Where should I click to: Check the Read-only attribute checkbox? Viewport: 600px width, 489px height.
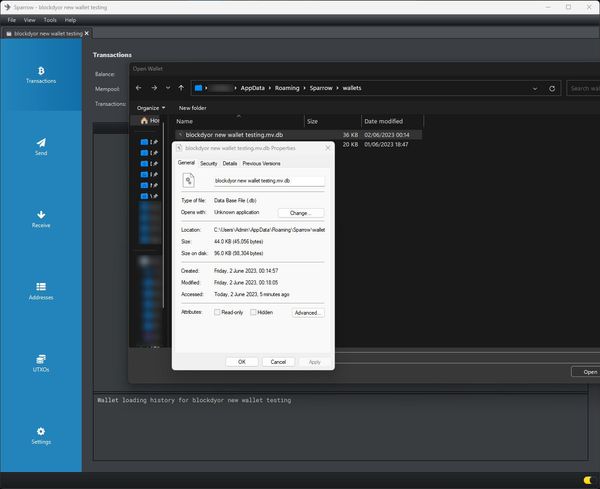218,312
